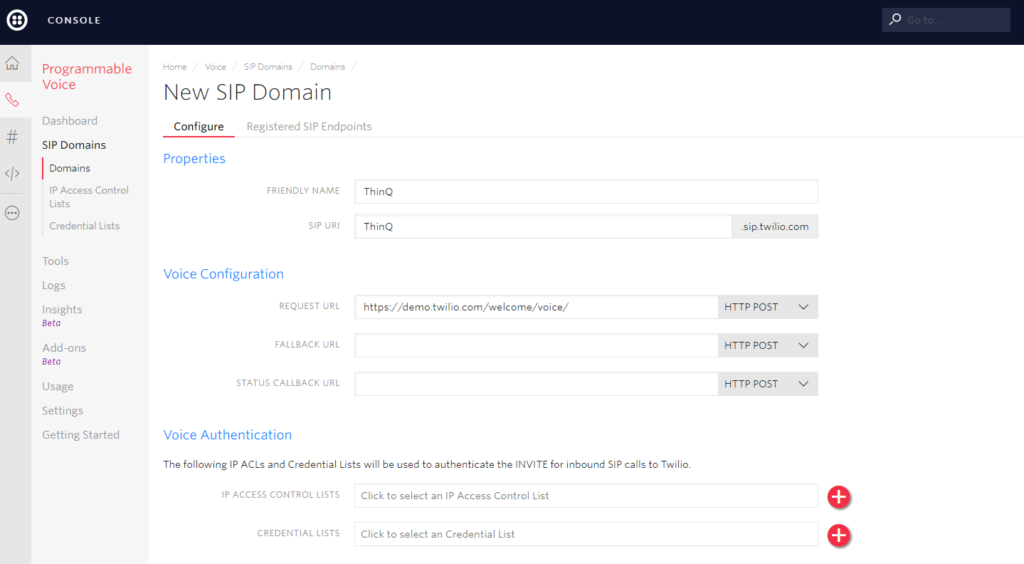This screenshot has width=1024, height=564.
Task: Open the All Products ellipsis icon
Action: coord(12,213)
